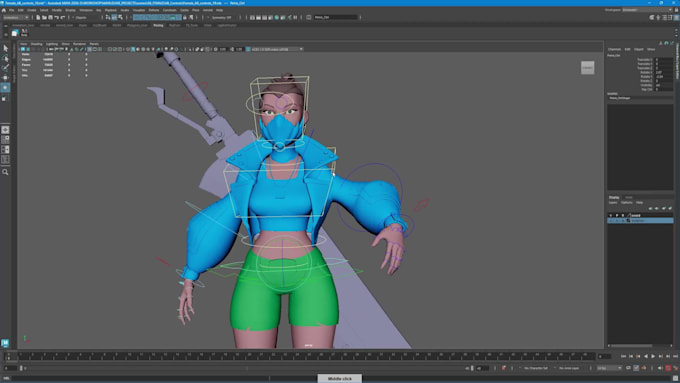Switch to four-view panel layout

click(5, 140)
